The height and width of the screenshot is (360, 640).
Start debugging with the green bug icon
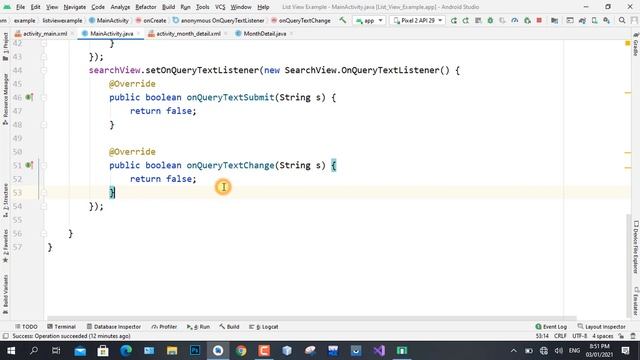490,20
